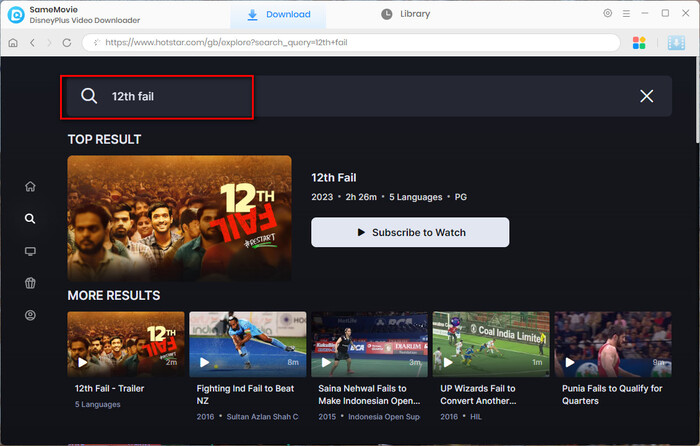Play the UP Wizards Fail to Convert video
The width and height of the screenshot is (700, 446).
tap(491, 344)
